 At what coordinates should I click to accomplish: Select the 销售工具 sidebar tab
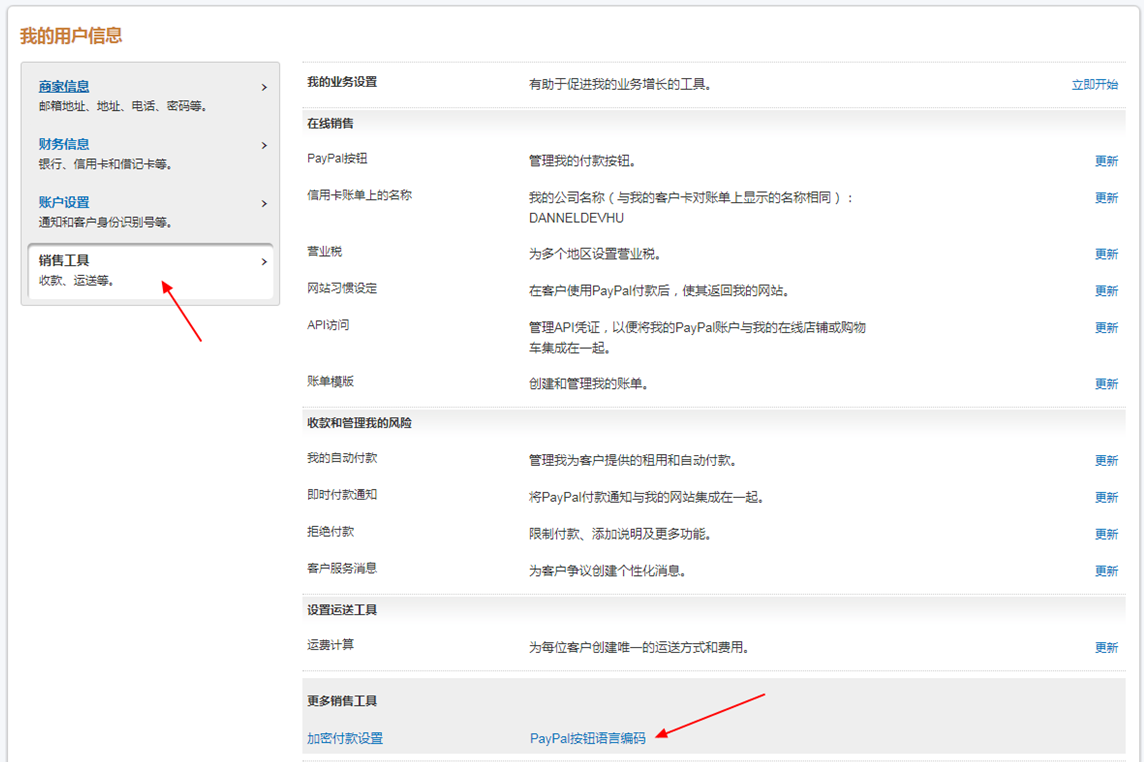click(x=64, y=261)
